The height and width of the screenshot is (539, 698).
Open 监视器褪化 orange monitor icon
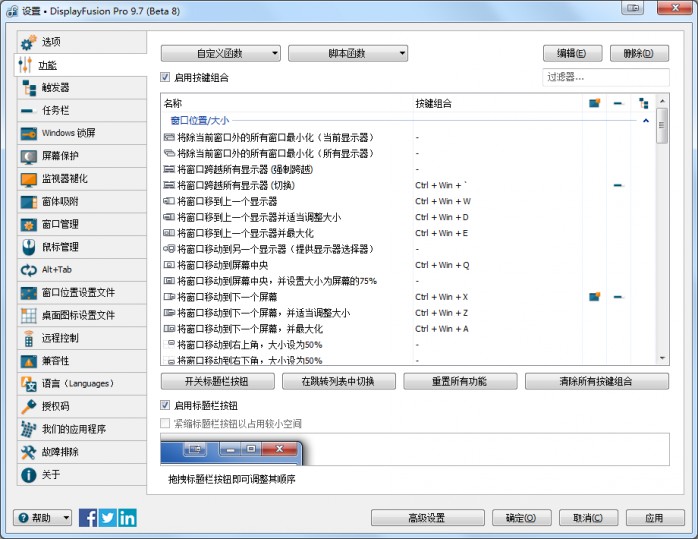click(28, 179)
